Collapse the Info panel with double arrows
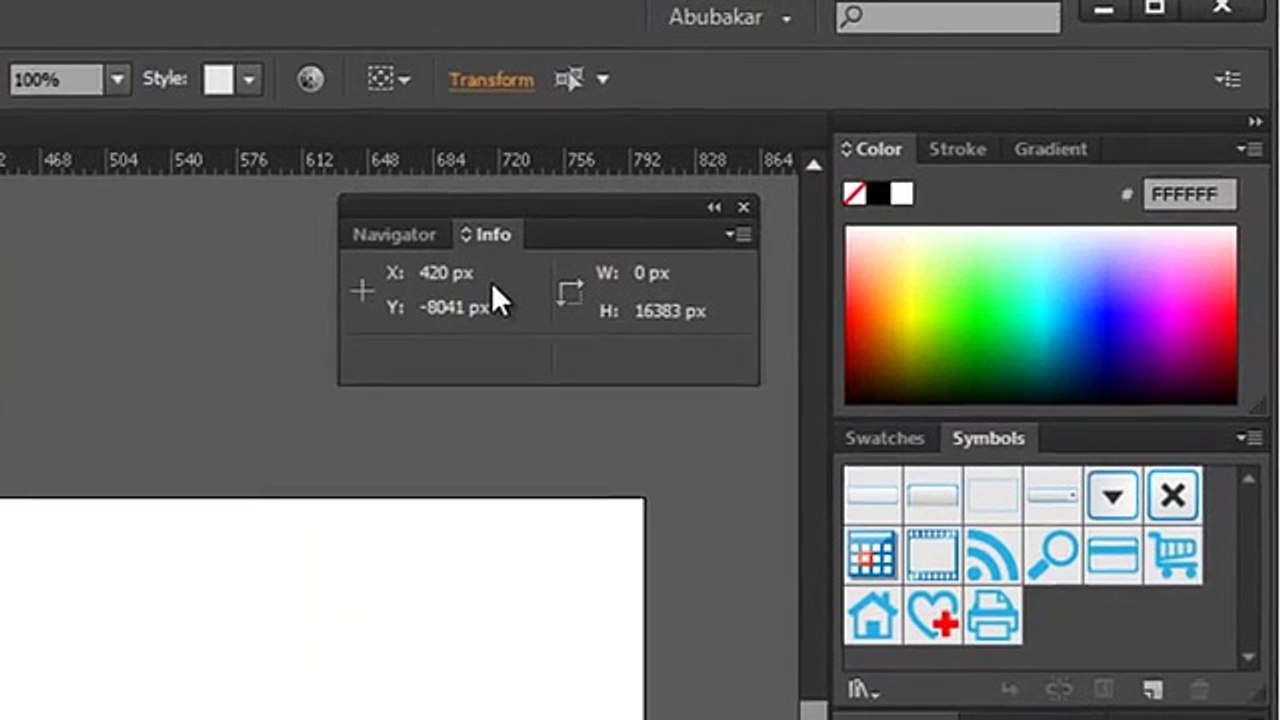 (714, 207)
